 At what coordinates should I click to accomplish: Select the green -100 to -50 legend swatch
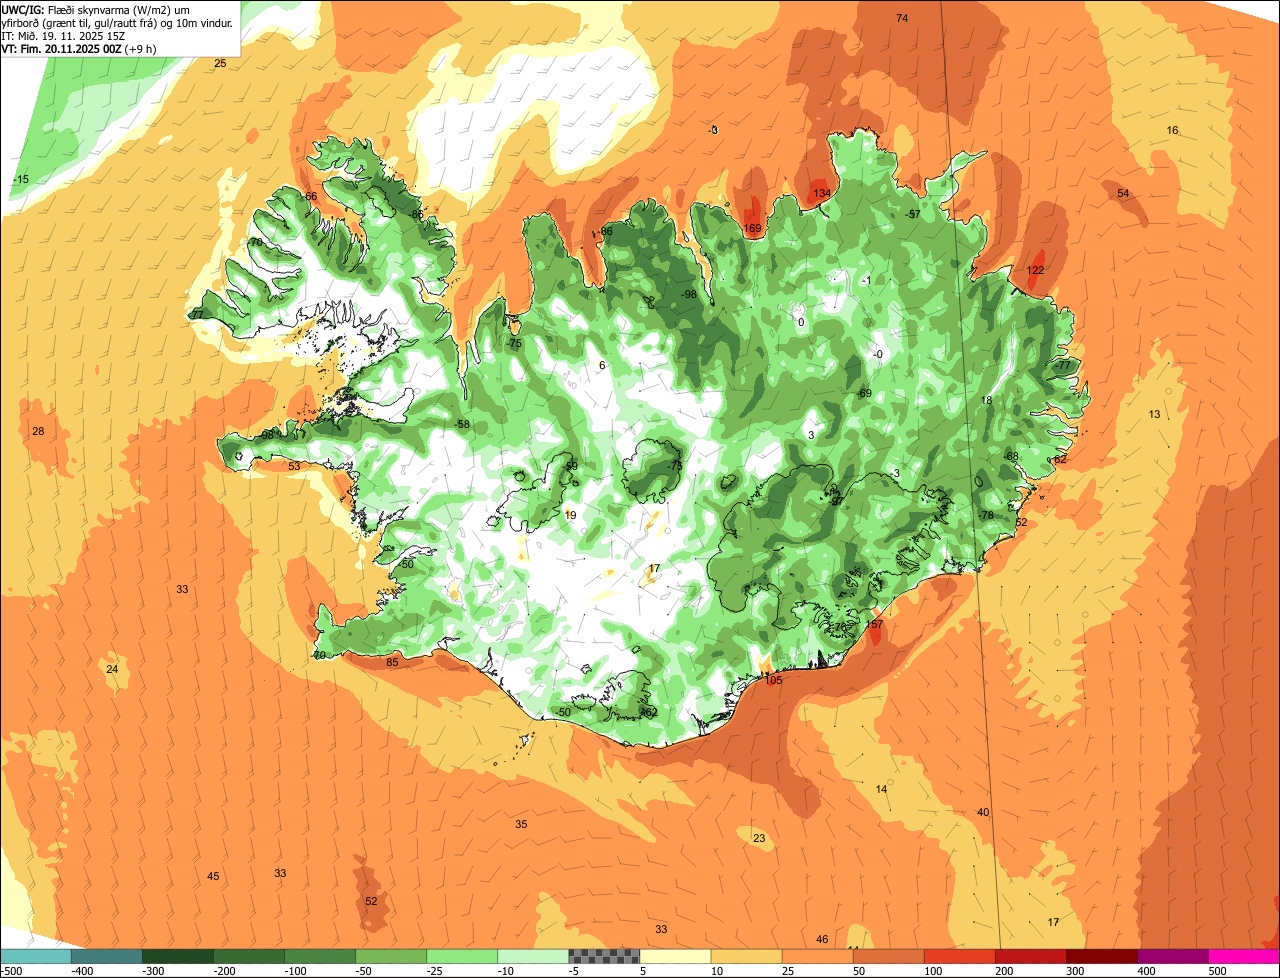pos(320,957)
